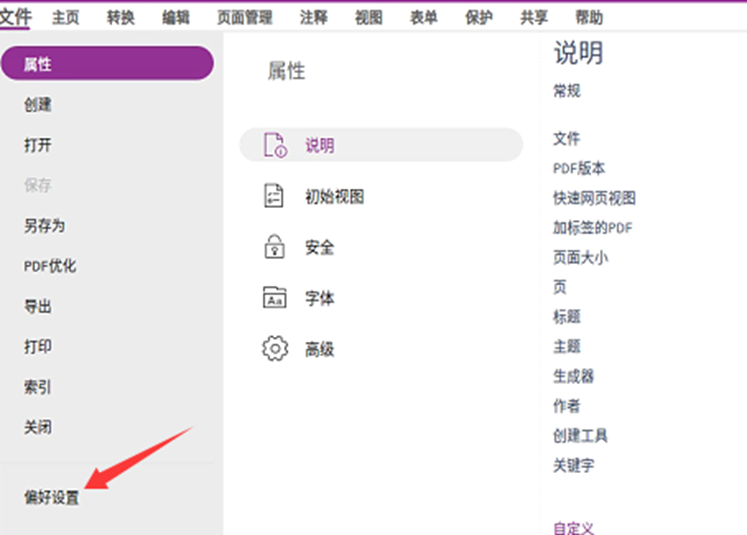Click 另存为 in the sidebar
Screen dimensions: 747x535
[44, 226]
